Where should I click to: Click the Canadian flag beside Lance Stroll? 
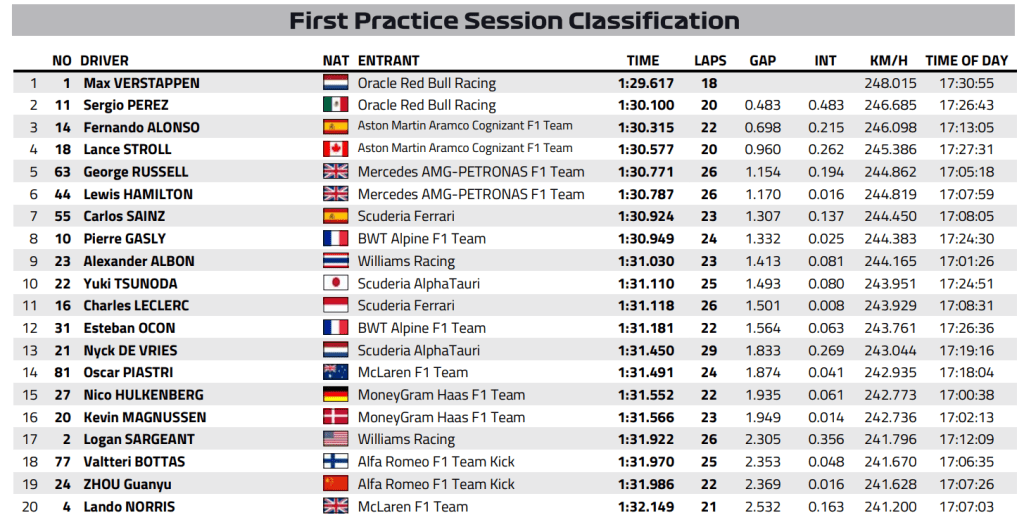(334, 150)
